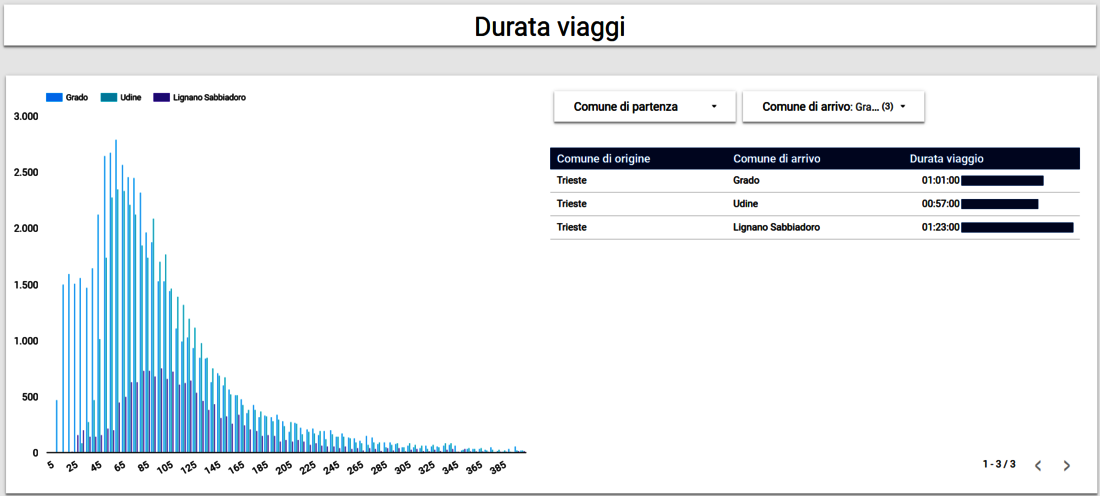Click the Grado blue legend swatch
The image size is (1100, 496).
(54, 97)
